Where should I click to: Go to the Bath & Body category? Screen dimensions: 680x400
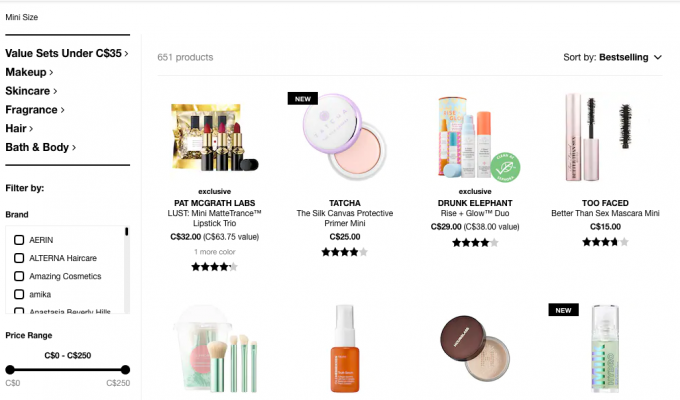(x=41, y=148)
